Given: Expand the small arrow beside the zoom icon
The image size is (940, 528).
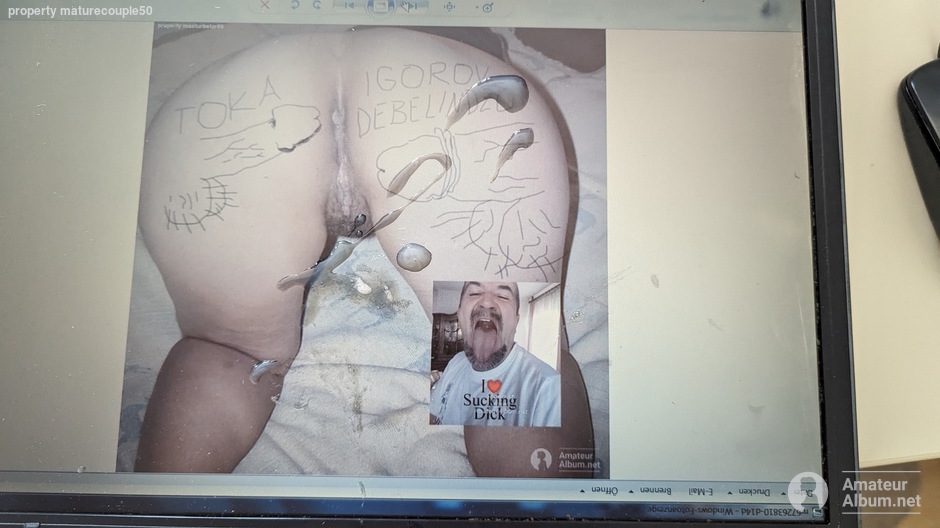Looking at the screenshot, I should (x=477, y=7).
